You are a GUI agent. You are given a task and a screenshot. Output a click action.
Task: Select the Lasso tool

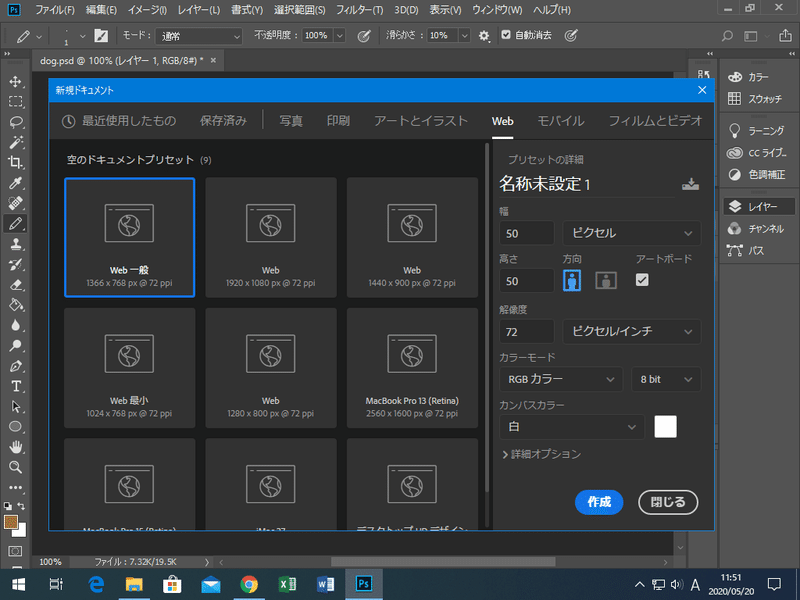[x=15, y=122]
